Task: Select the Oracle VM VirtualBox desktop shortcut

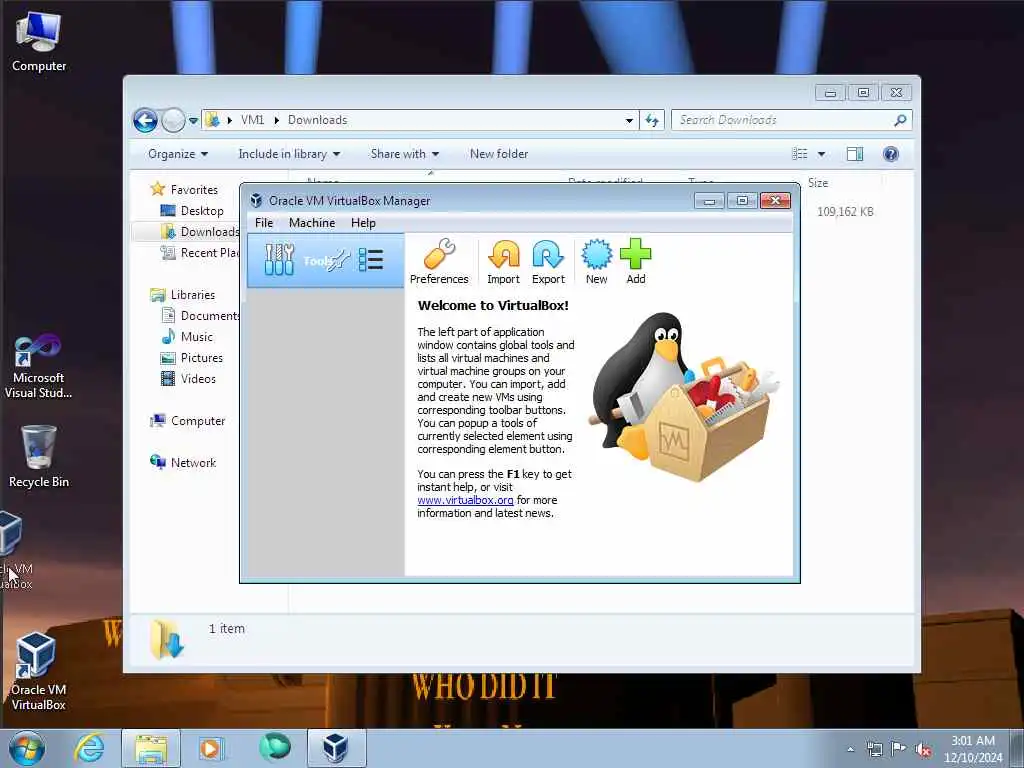Action: click(38, 671)
